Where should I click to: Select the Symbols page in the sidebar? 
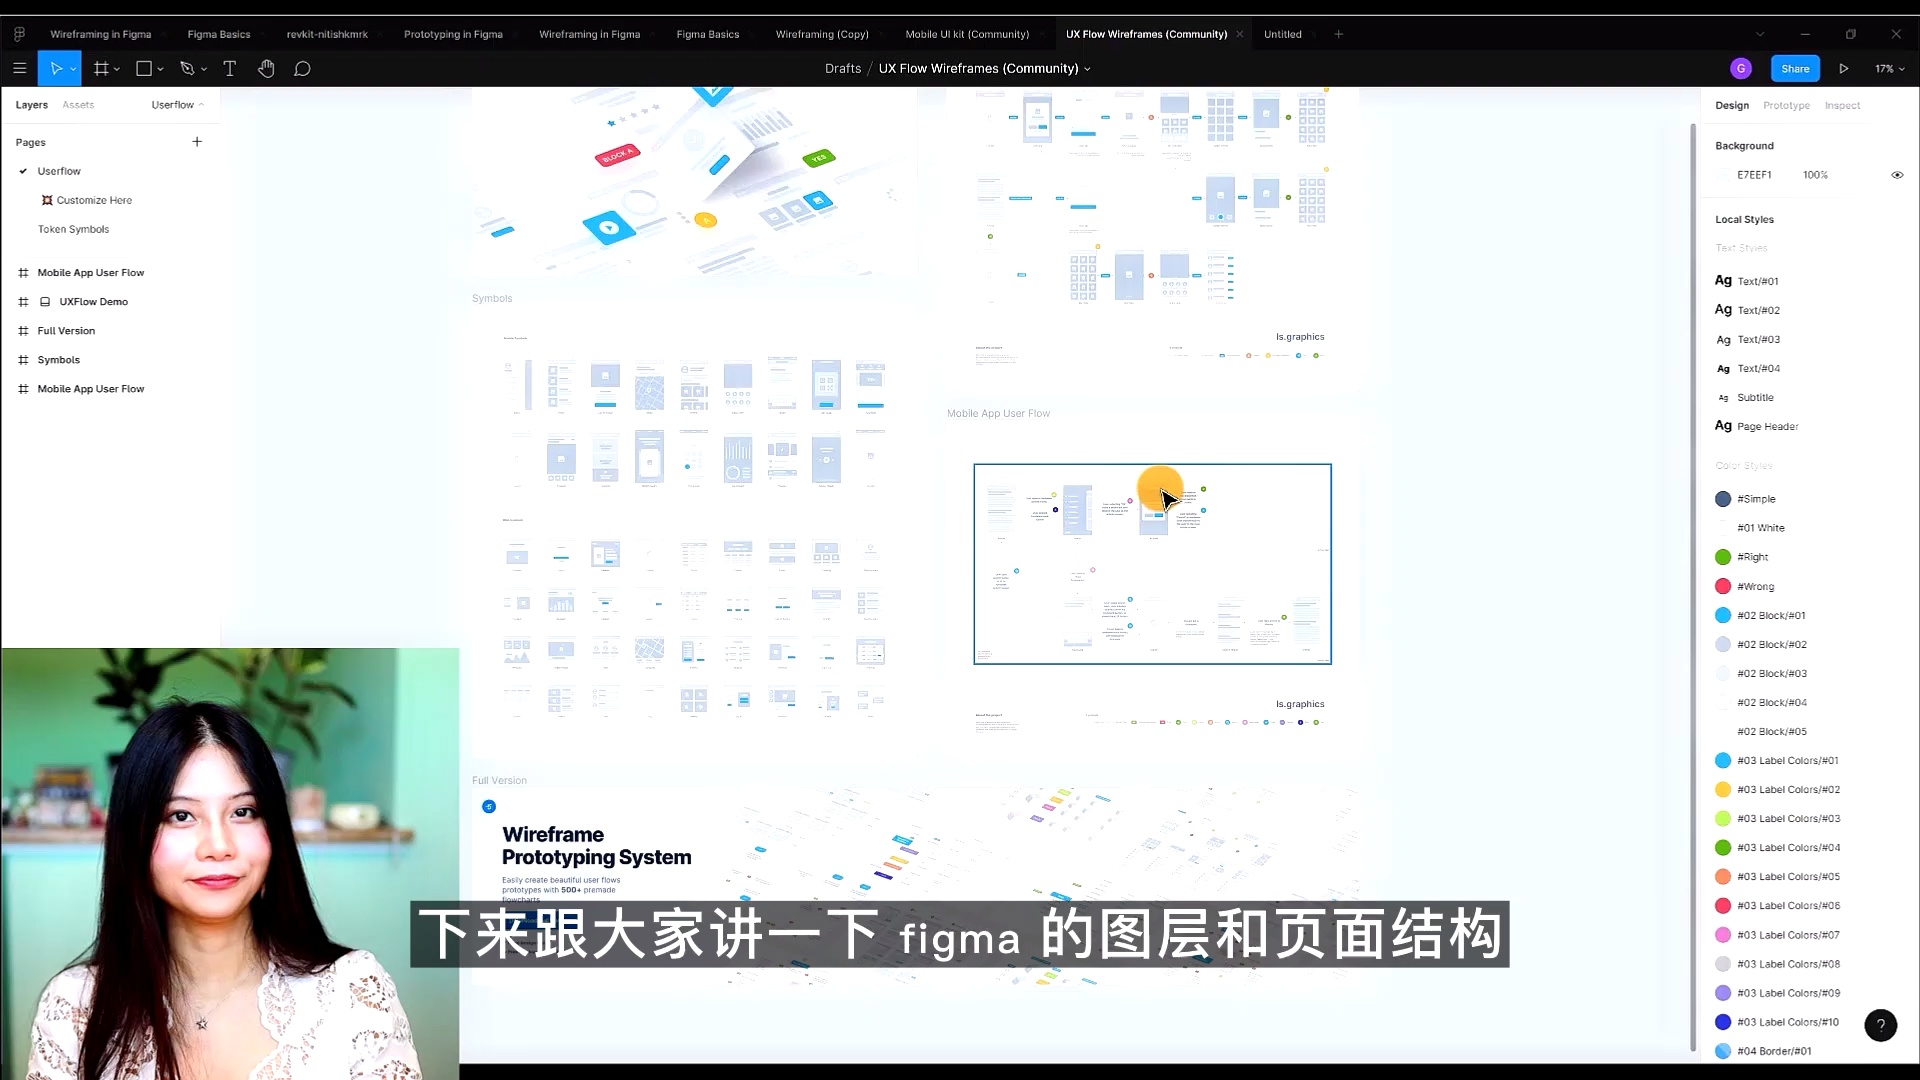pyautogui.click(x=58, y=359)
